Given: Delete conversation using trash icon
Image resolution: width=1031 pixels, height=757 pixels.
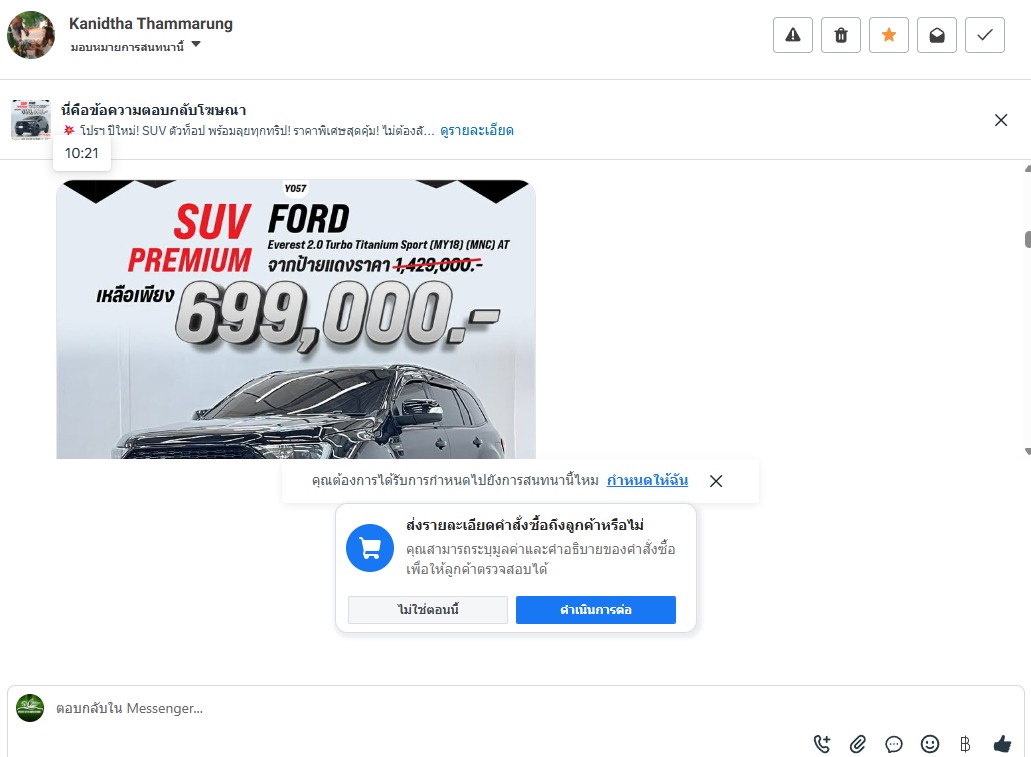Looking at the screenshot, I should point(841,35).
